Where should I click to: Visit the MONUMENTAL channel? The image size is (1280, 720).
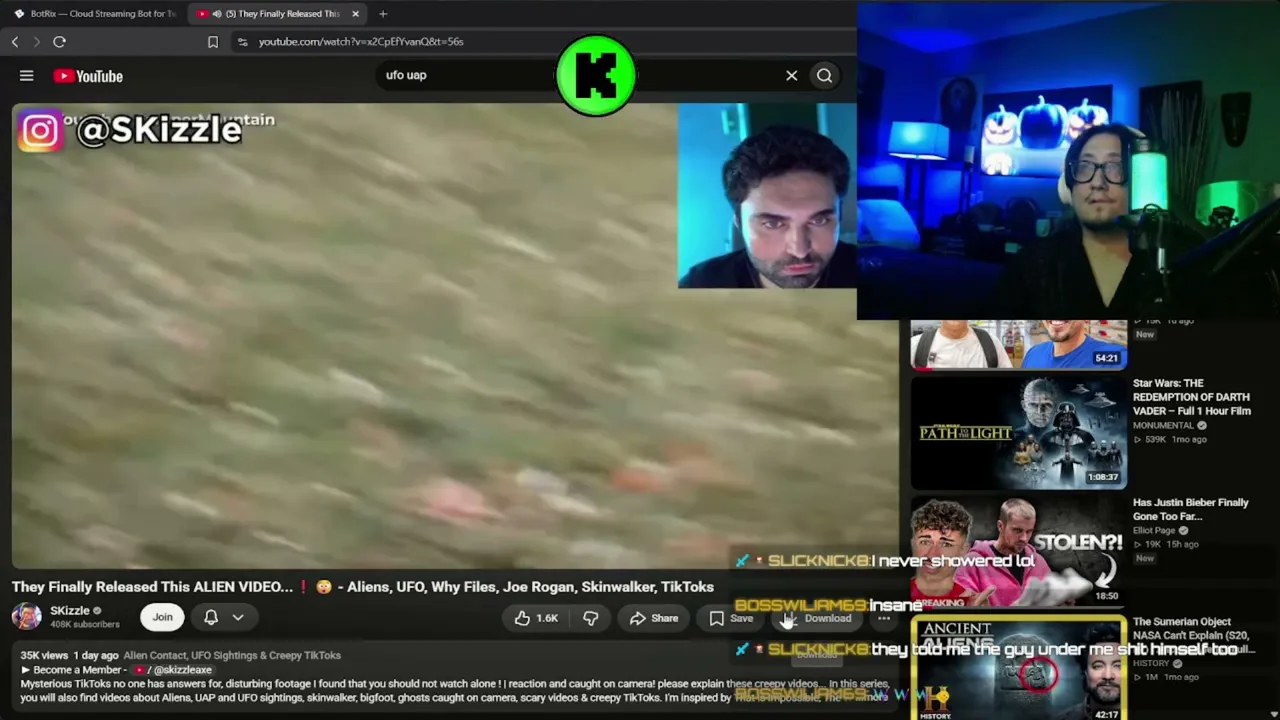[1164, 425]
